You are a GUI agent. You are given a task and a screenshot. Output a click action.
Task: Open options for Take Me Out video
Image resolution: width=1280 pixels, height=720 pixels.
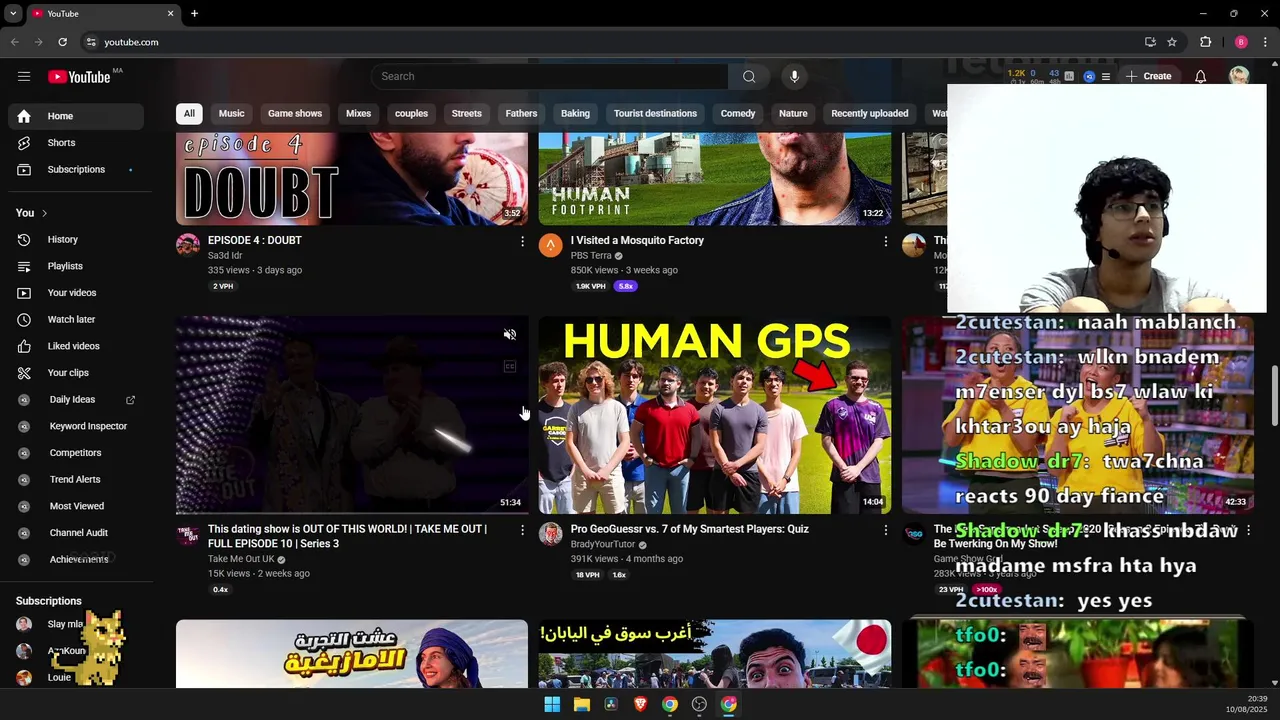coord(522,530)
